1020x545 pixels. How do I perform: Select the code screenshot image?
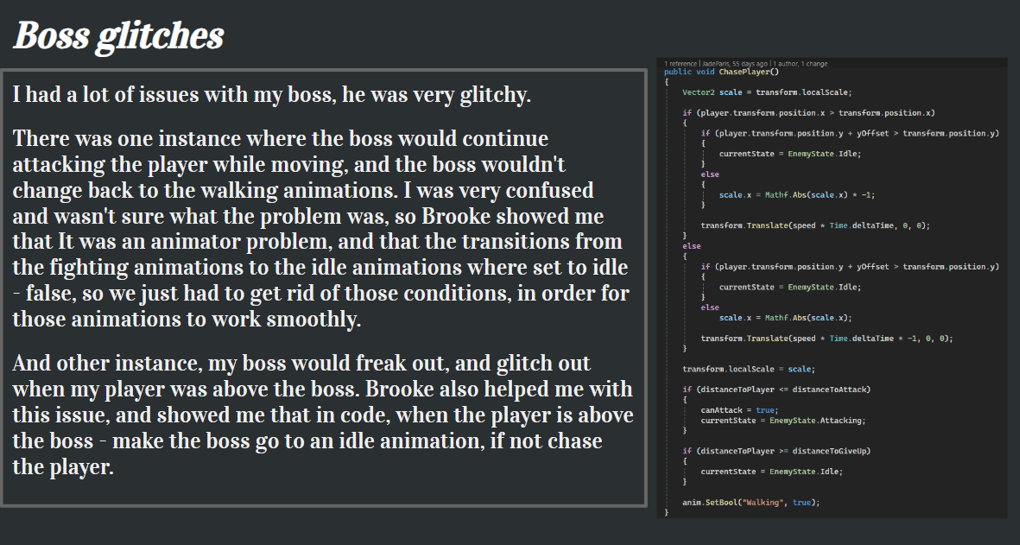pyautogui.click(x=832, y=287)
